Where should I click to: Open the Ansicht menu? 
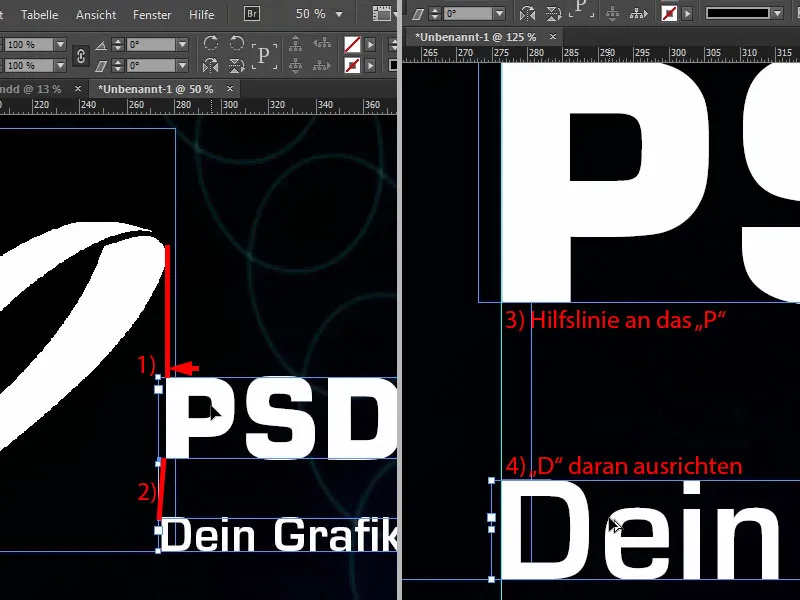pos(96,15)
